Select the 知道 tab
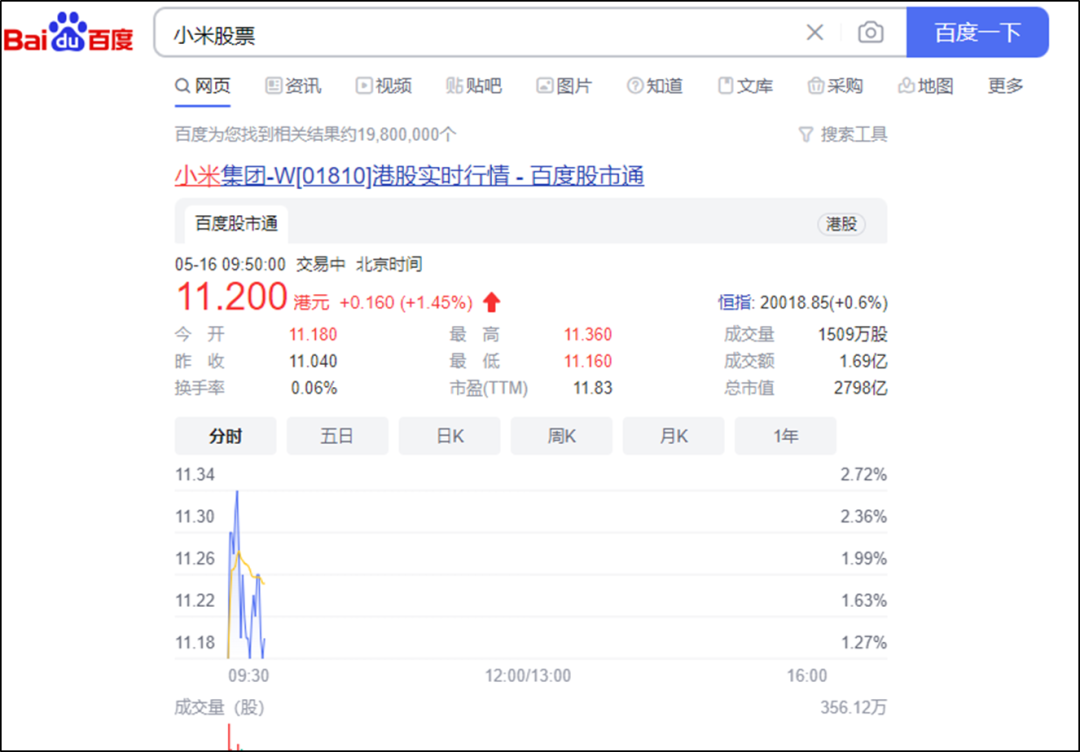The height and width of the screenshot is (752, 1080). pos(655,86)
